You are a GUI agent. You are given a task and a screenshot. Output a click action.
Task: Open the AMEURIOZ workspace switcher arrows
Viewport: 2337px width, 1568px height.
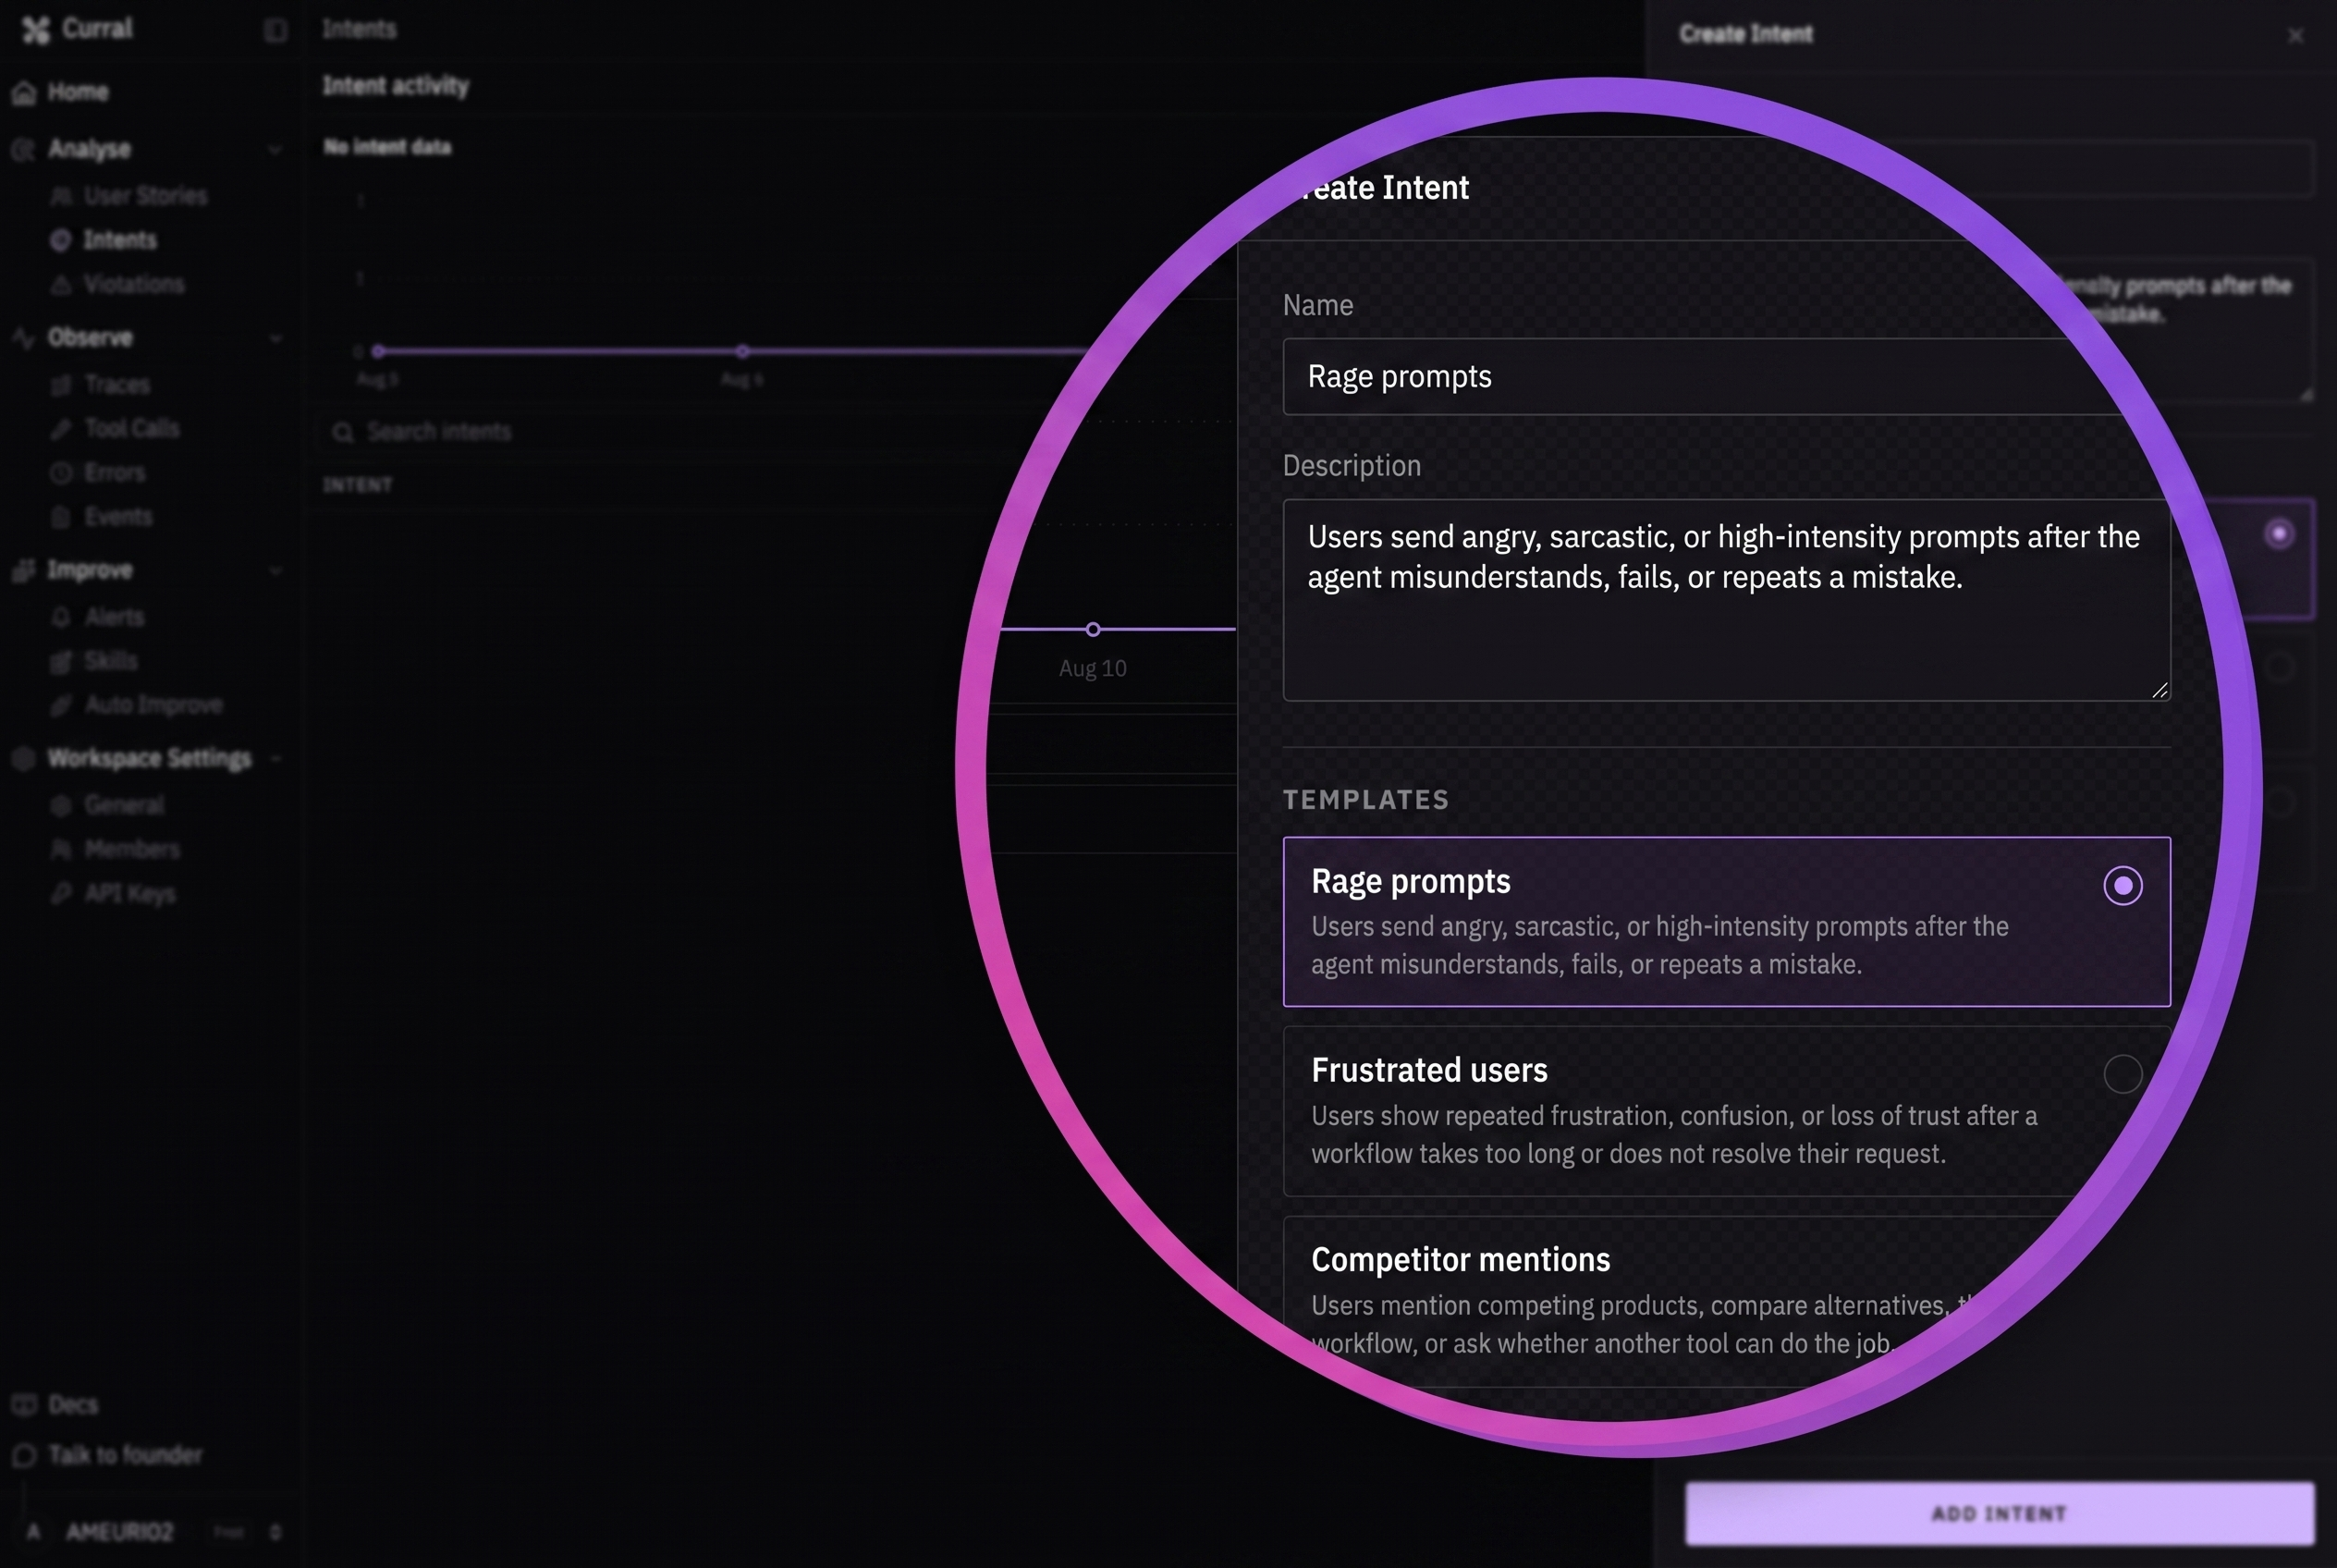(275, 1532)
